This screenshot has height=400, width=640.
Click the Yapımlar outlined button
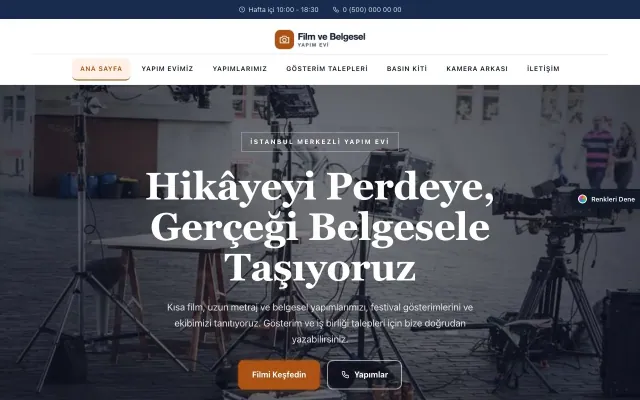pyautogui.click(x=364, y=375)
